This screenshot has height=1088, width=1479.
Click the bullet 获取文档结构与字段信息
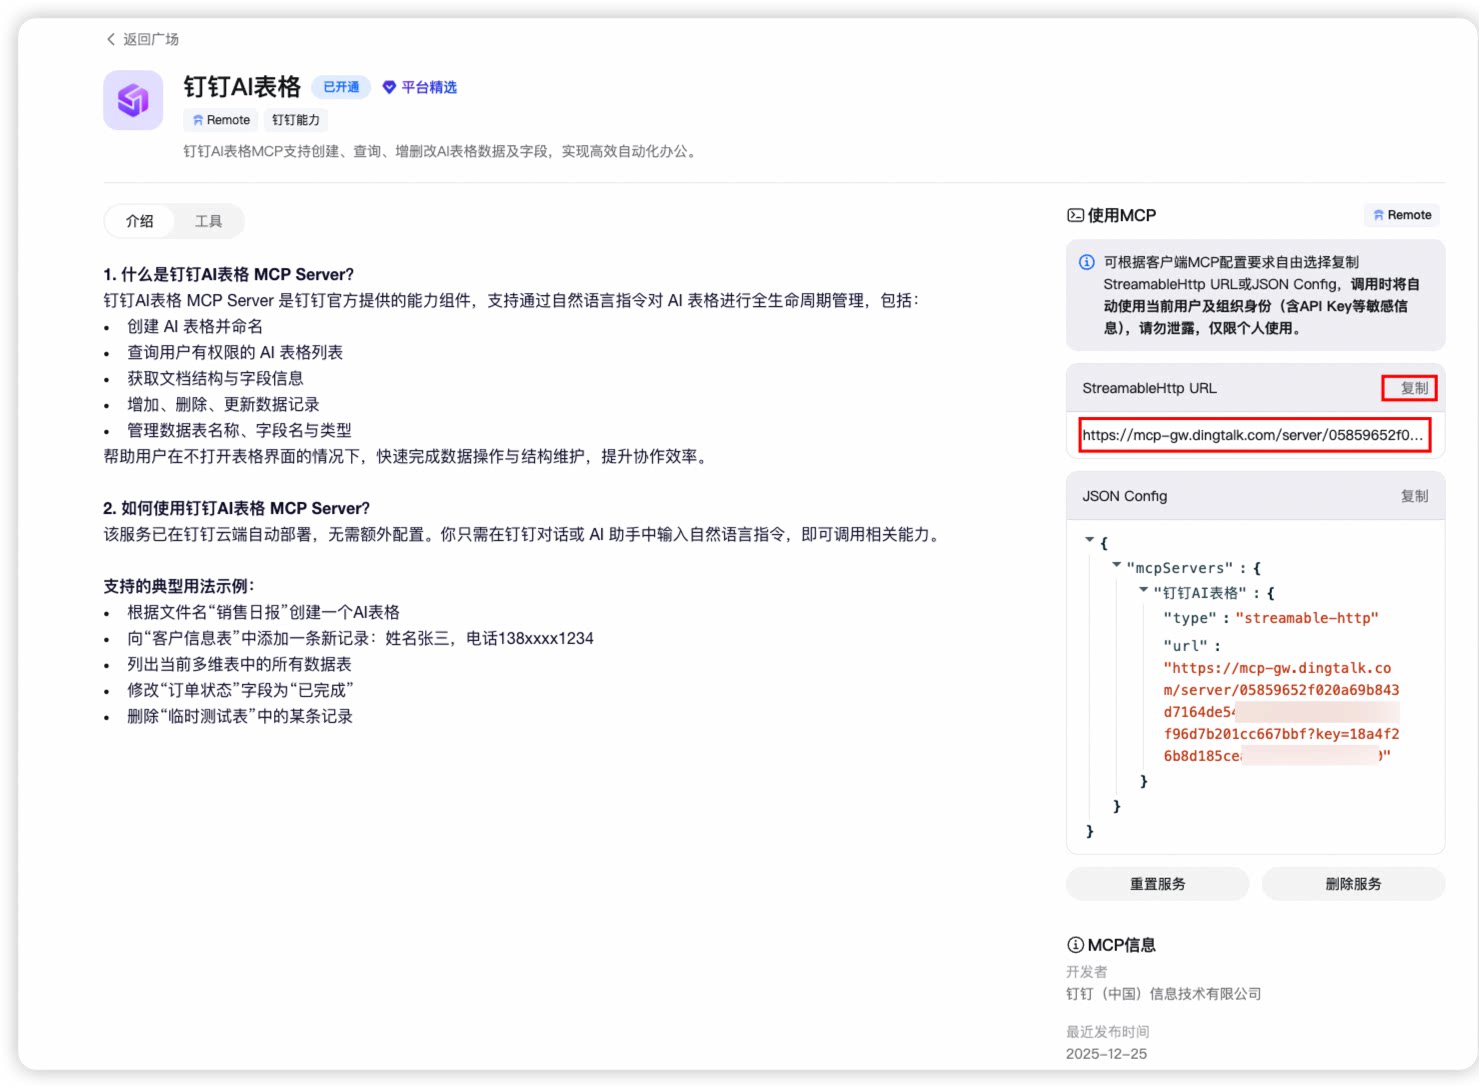[x=215, y=378]
